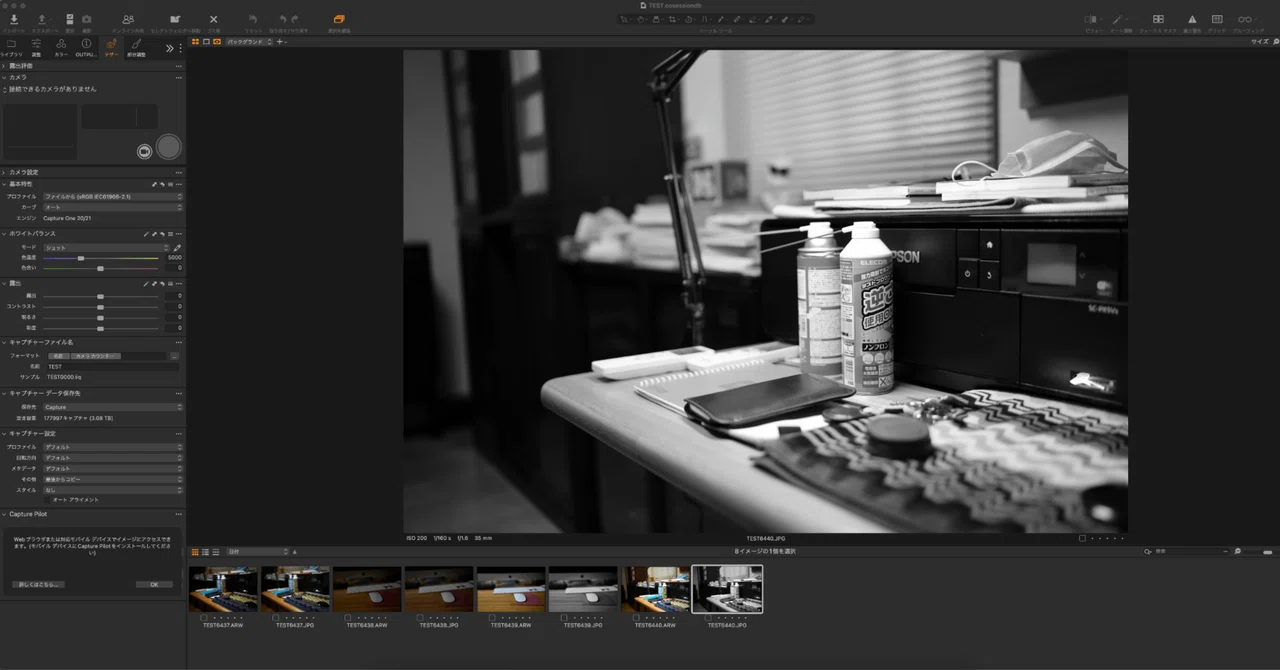
Task: Open the white balance mode dropdown
Action: click(107, 247)
